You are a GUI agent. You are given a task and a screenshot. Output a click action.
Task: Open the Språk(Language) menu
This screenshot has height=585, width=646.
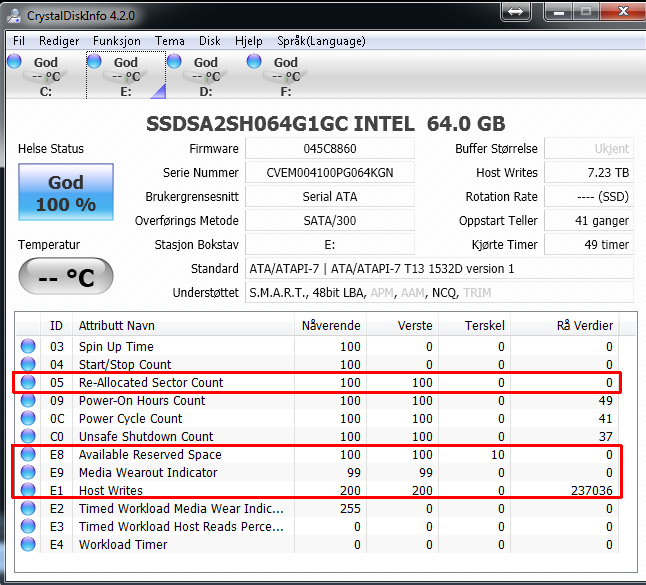(x=321, y=41)
